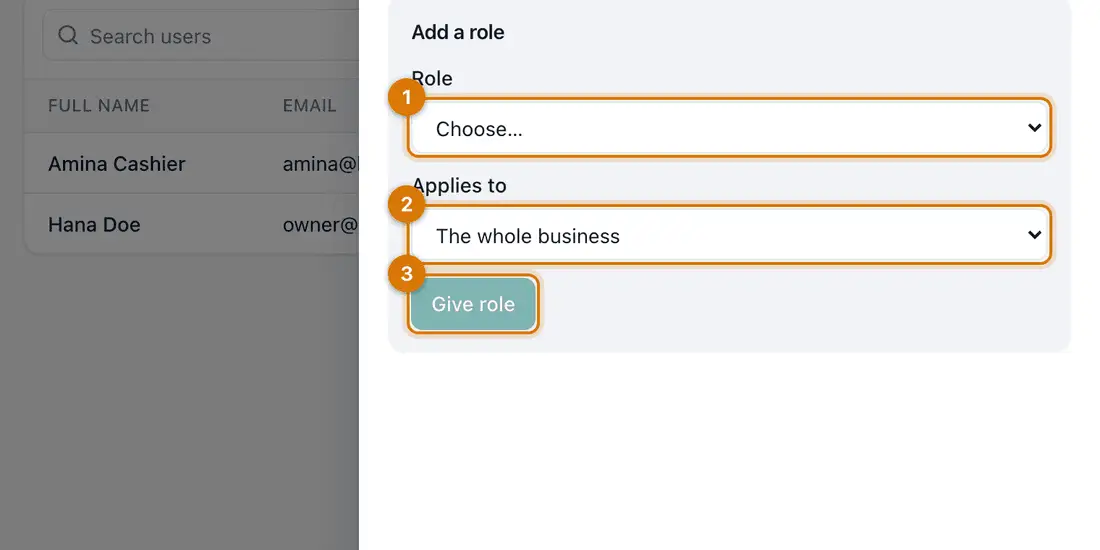Select the Hana Doe name cell

pos(94,224)
